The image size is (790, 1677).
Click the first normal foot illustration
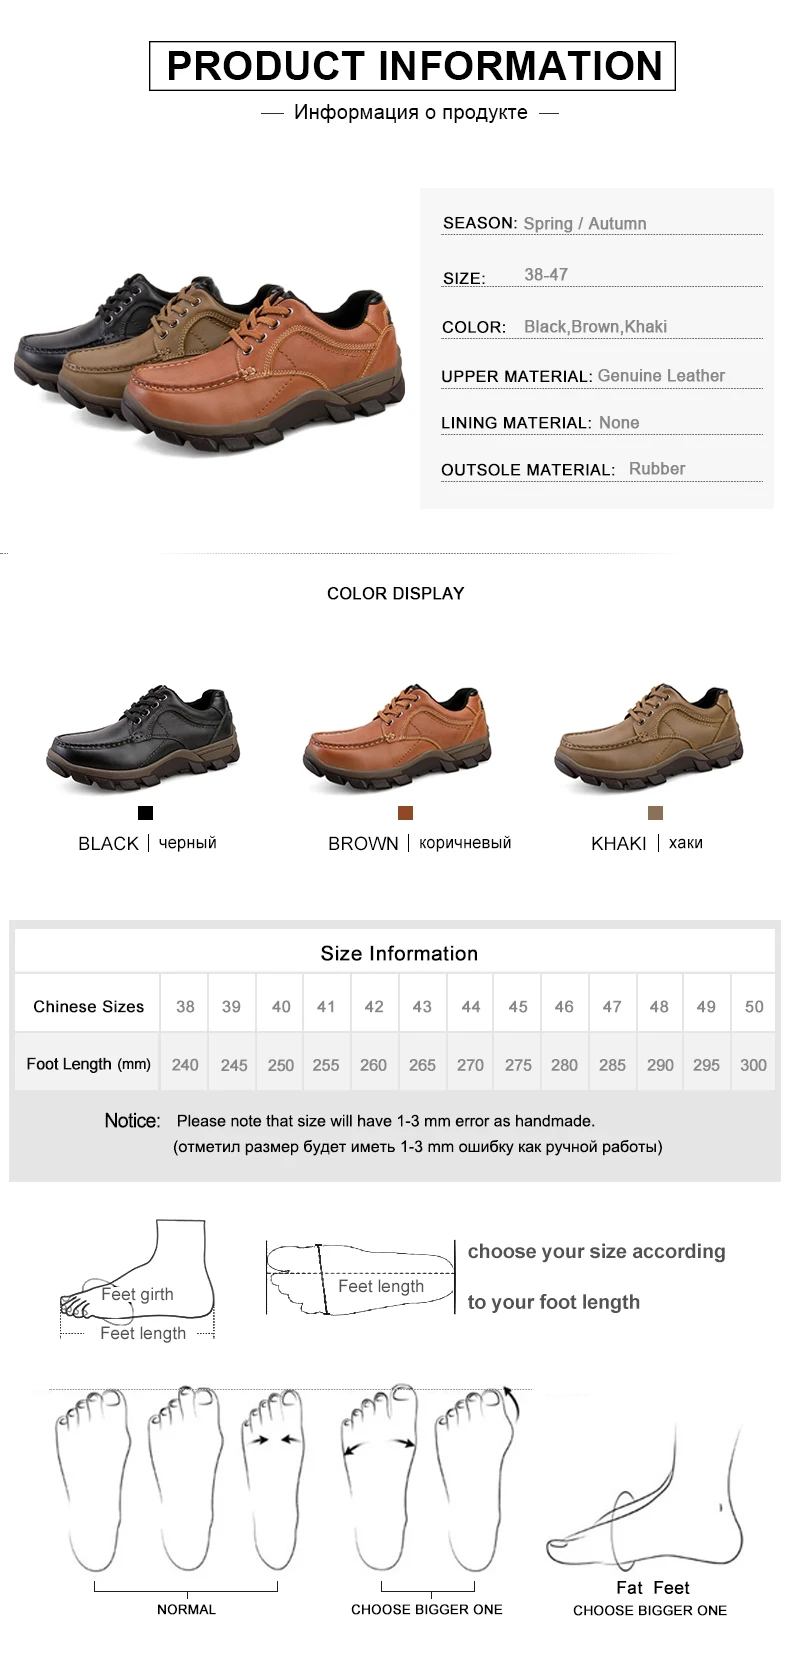click(x=92, y=1478)
